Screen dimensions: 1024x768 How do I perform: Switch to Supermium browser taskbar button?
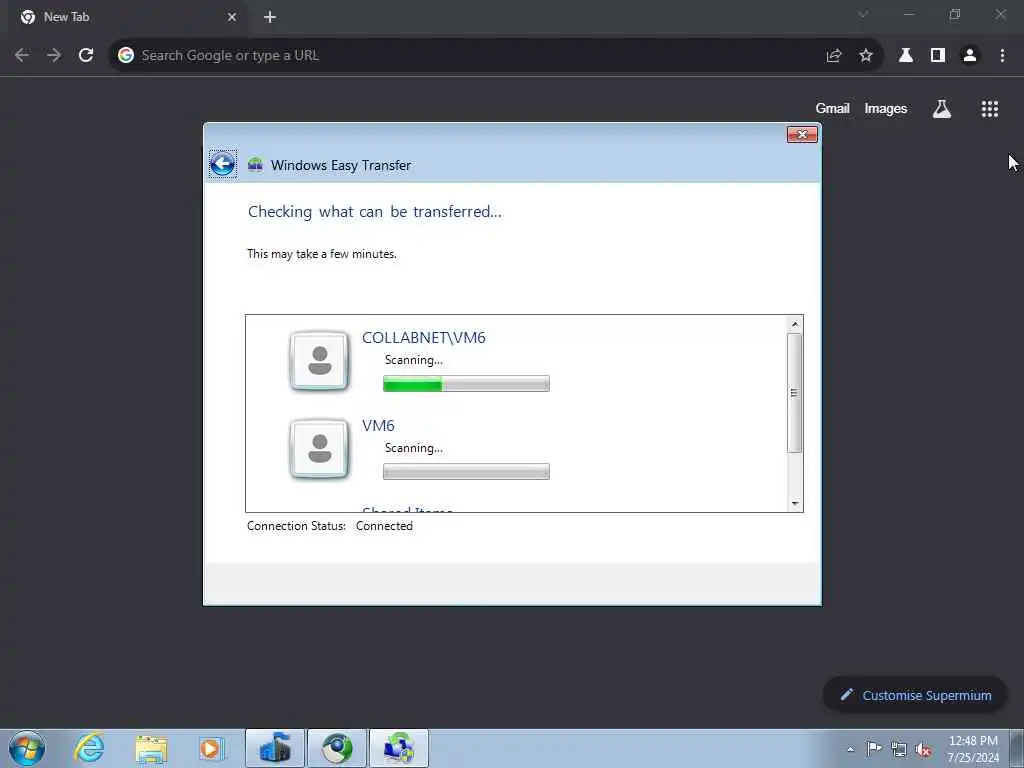[337, 748]
